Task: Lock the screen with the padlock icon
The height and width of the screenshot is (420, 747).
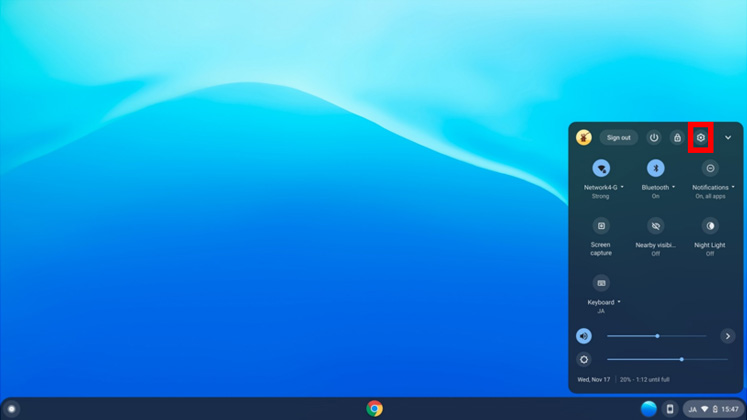Action: click(x=677, y=138)
